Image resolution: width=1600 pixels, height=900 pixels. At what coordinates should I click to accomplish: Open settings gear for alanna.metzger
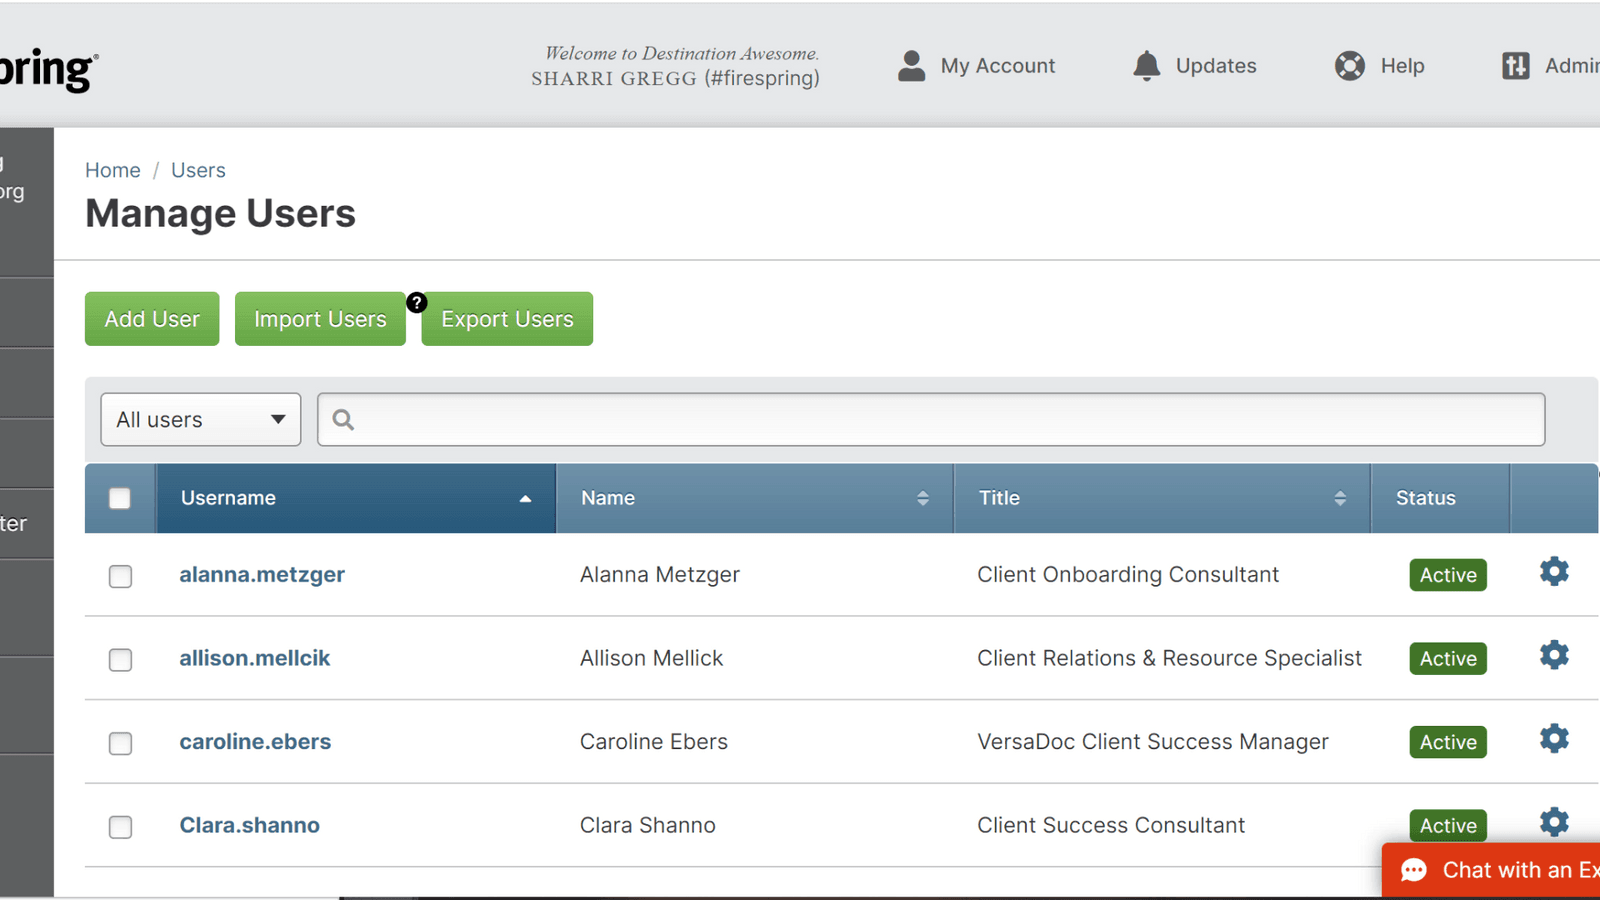pos(1553,572)
